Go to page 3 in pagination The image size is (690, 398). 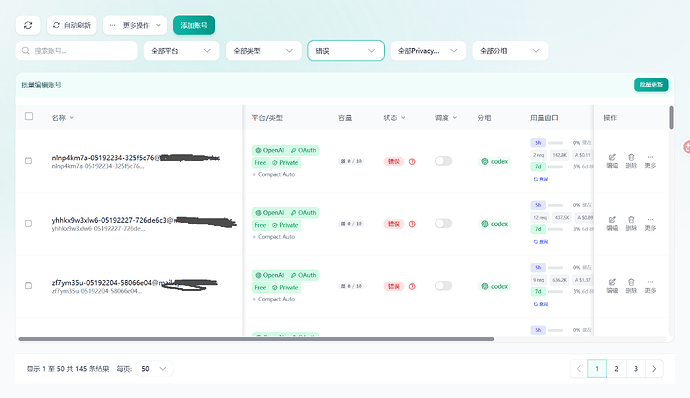(635, 369)
